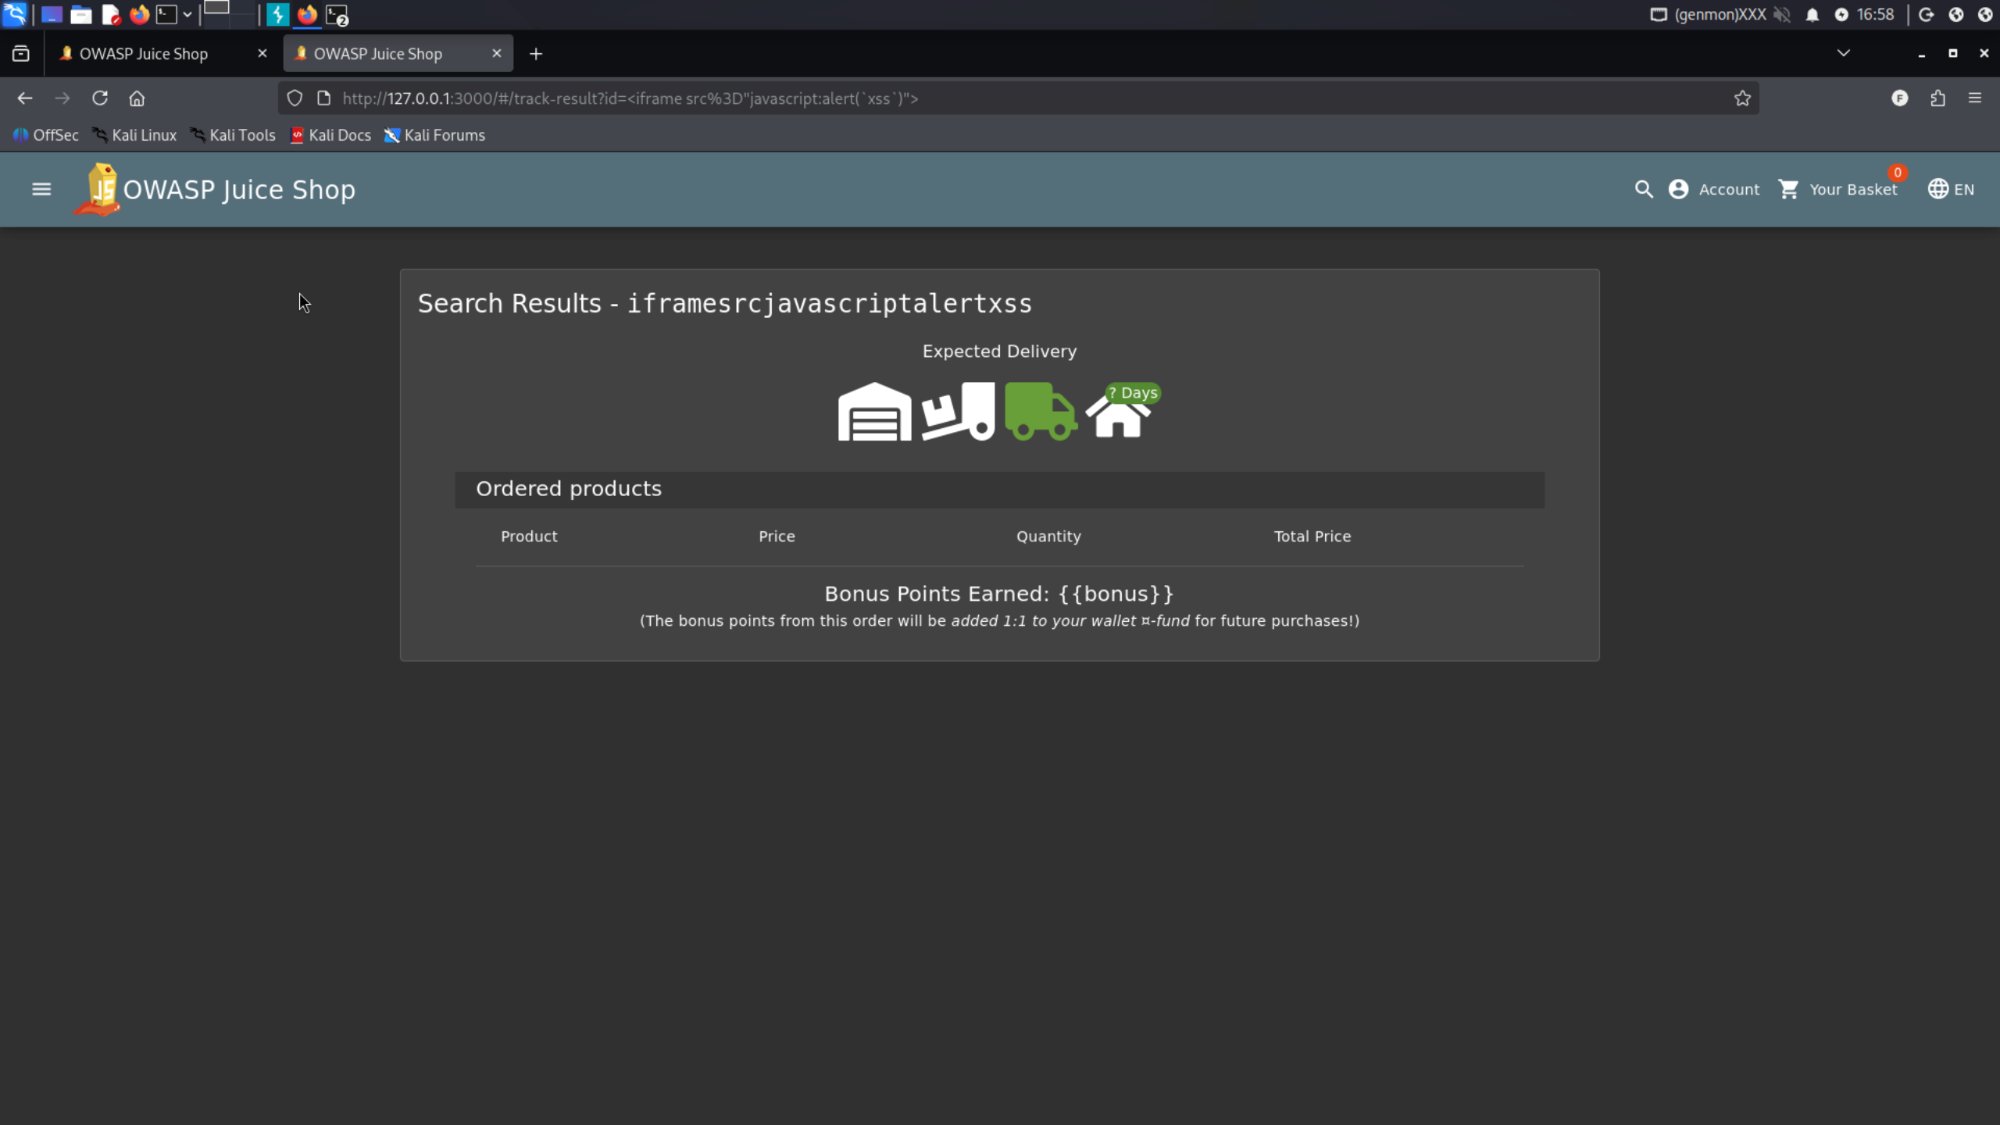Click the green delivery truck icon
This screenshot has width=2000, height=1125.
point(1040,411)
